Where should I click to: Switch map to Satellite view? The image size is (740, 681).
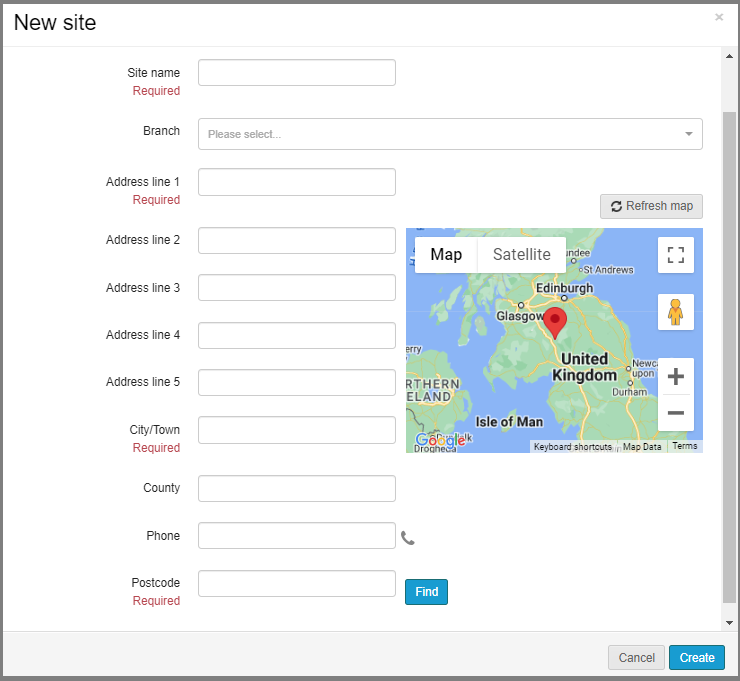click(x=521, y=255)
